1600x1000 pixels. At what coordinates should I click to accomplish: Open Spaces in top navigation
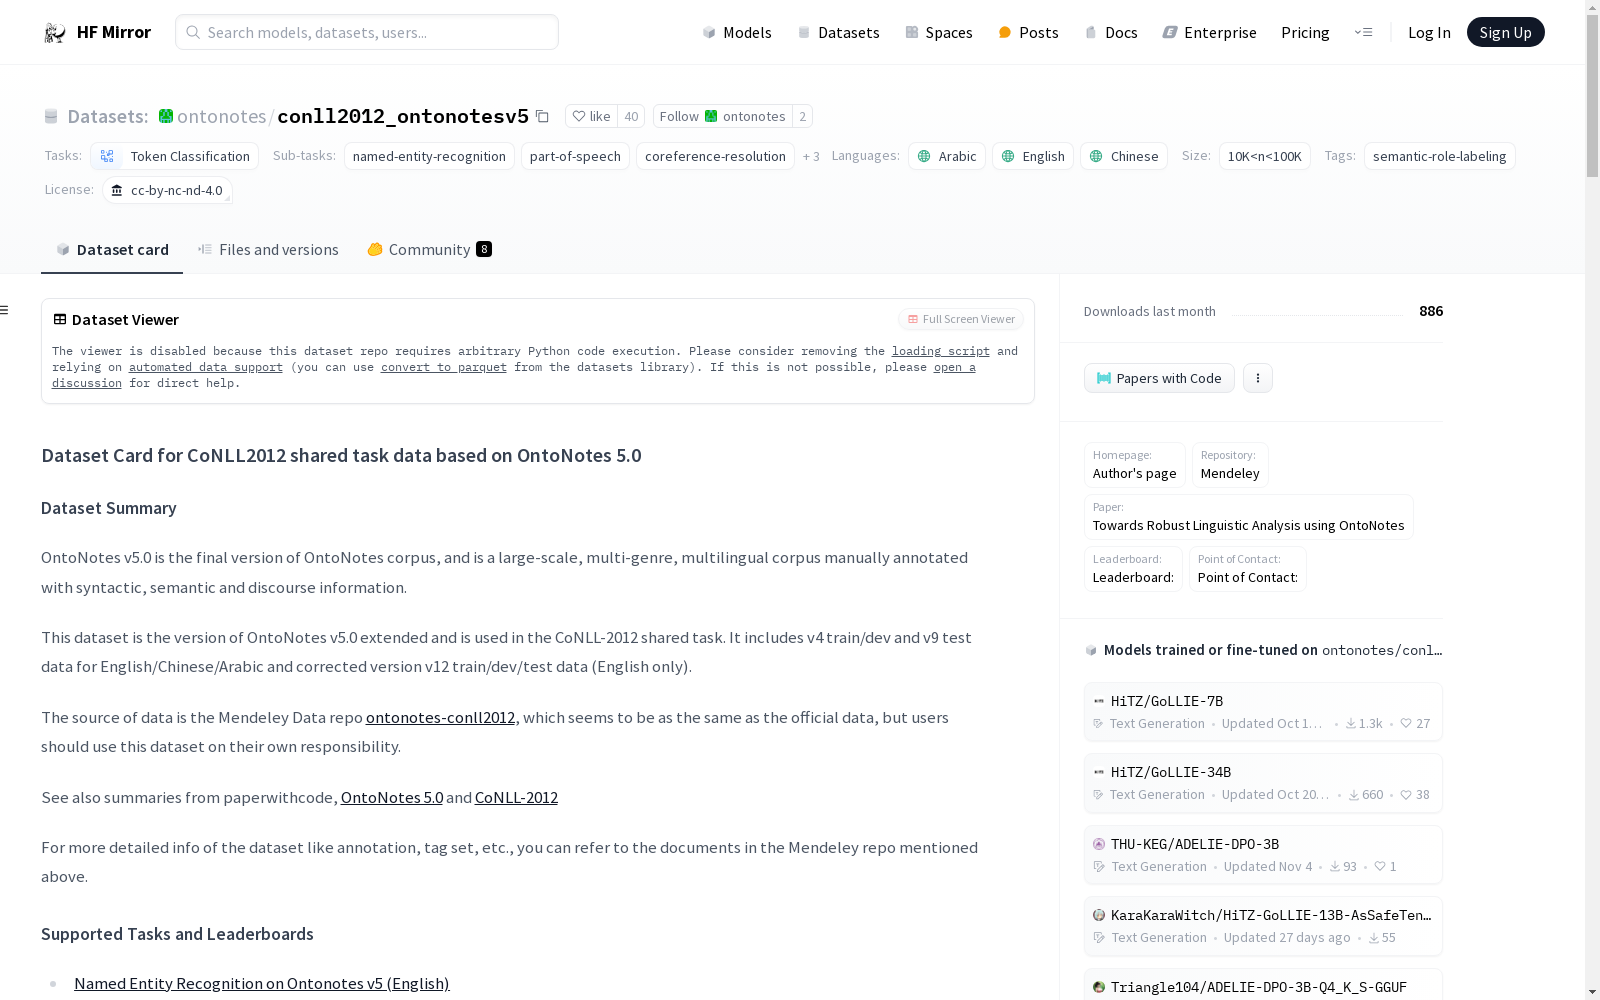click(x=938, y=32)
